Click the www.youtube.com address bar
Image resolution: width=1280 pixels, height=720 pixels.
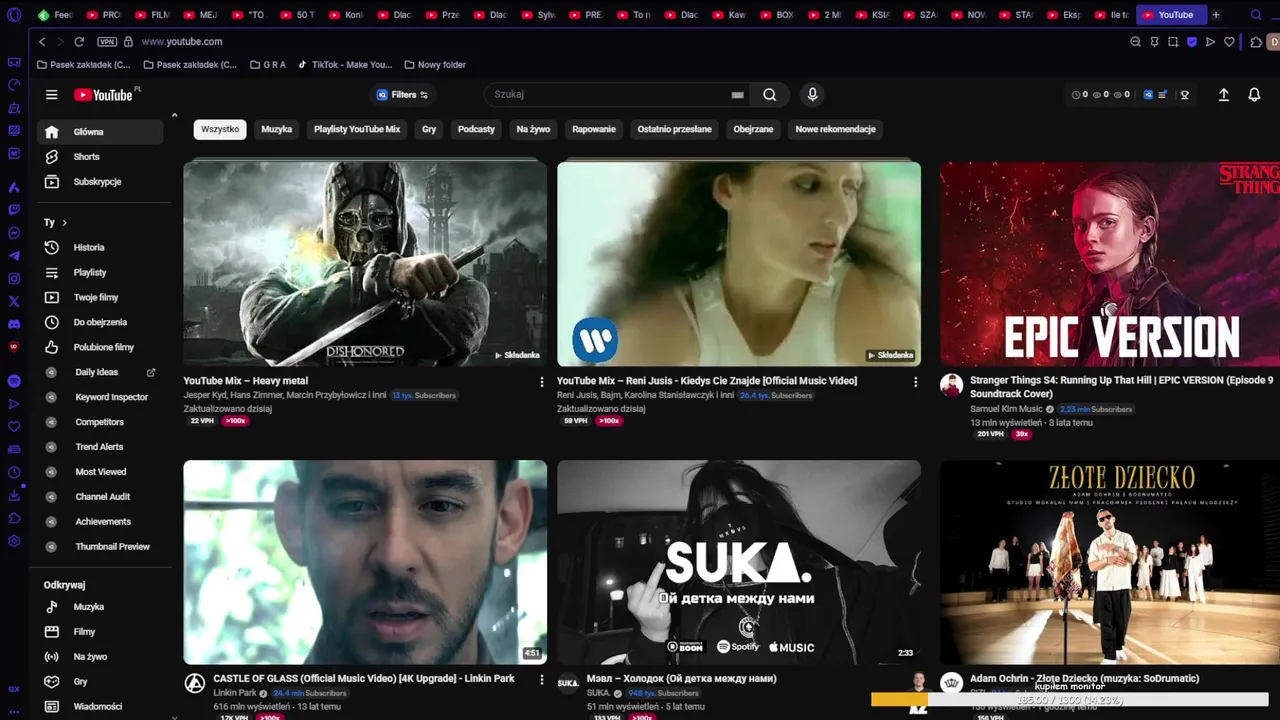pos(182,42)
